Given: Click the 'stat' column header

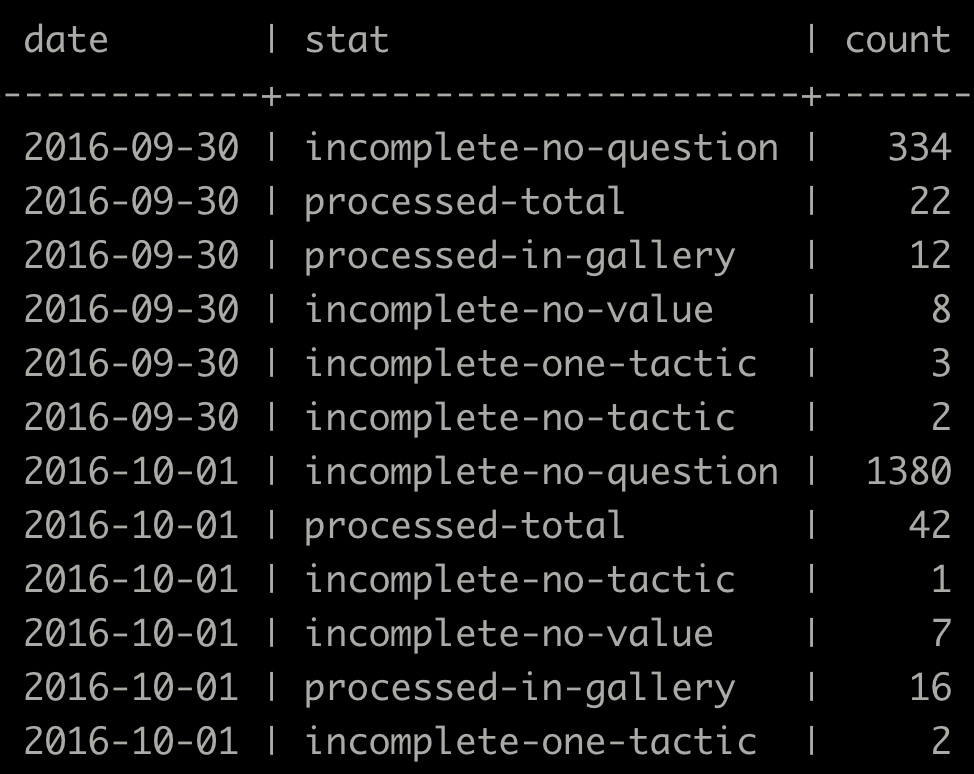Looking at the screenshot, I should (x=346, y=40).
